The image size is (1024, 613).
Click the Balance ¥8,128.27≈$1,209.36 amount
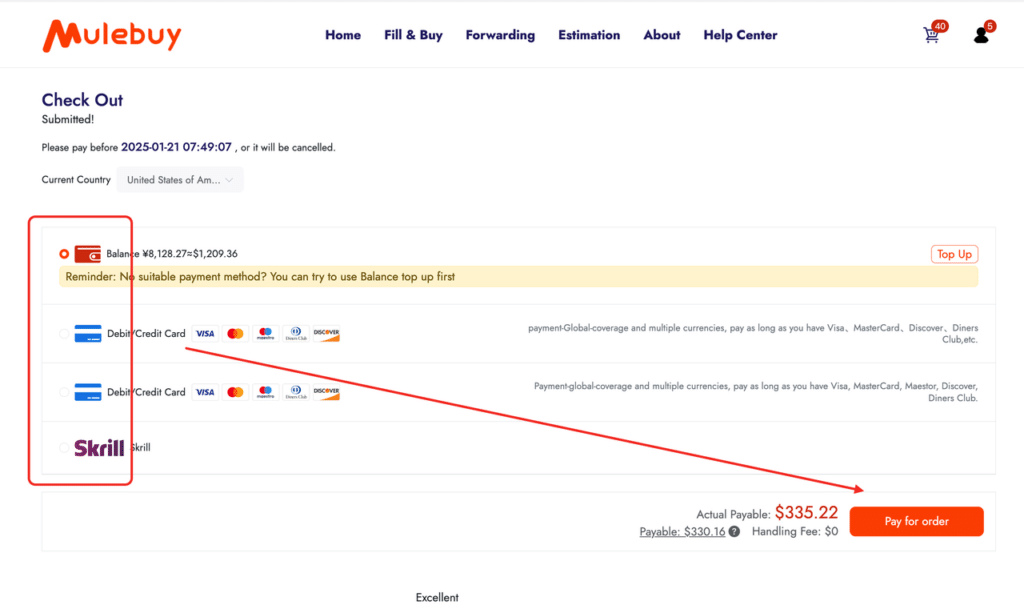point(172,254)
